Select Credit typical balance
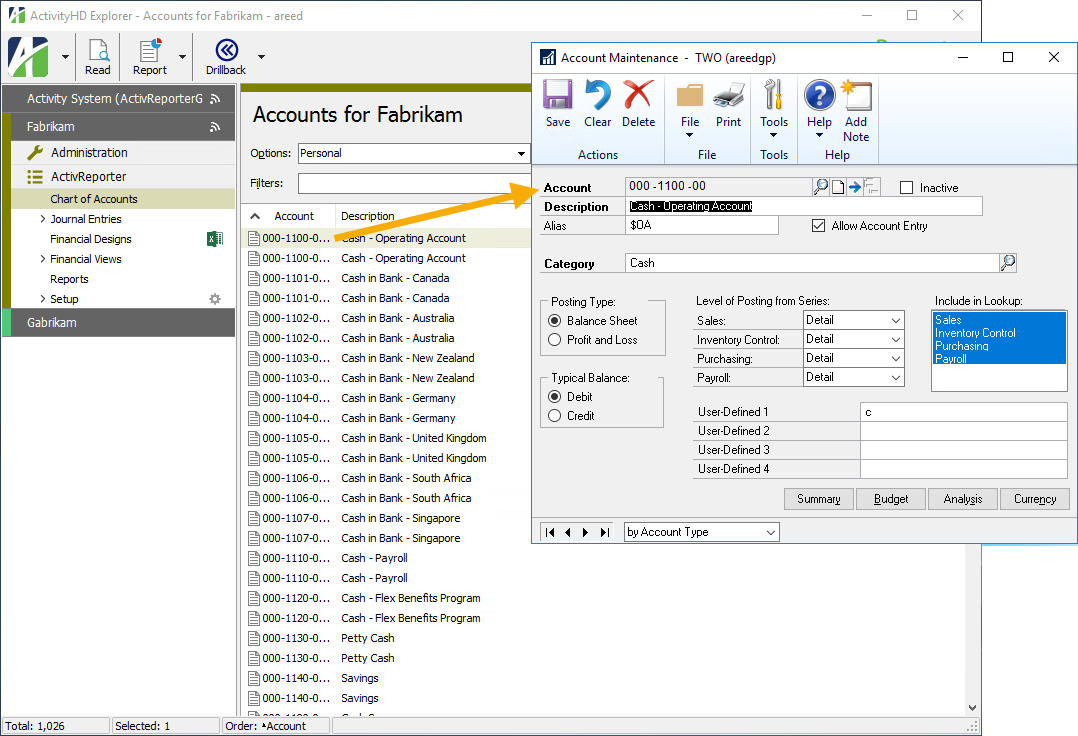Image resolution: width=1078 pixels, height=736 pixels. (555, 416)
